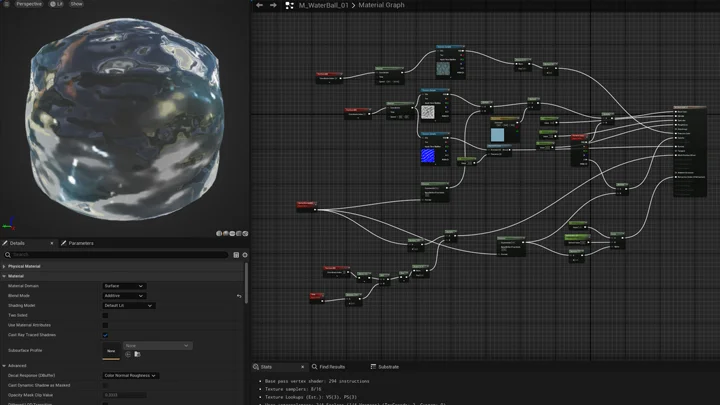720x405 pixels.
Task: Open the Shading Model dropdown
Action: click(x=128, y=305)
